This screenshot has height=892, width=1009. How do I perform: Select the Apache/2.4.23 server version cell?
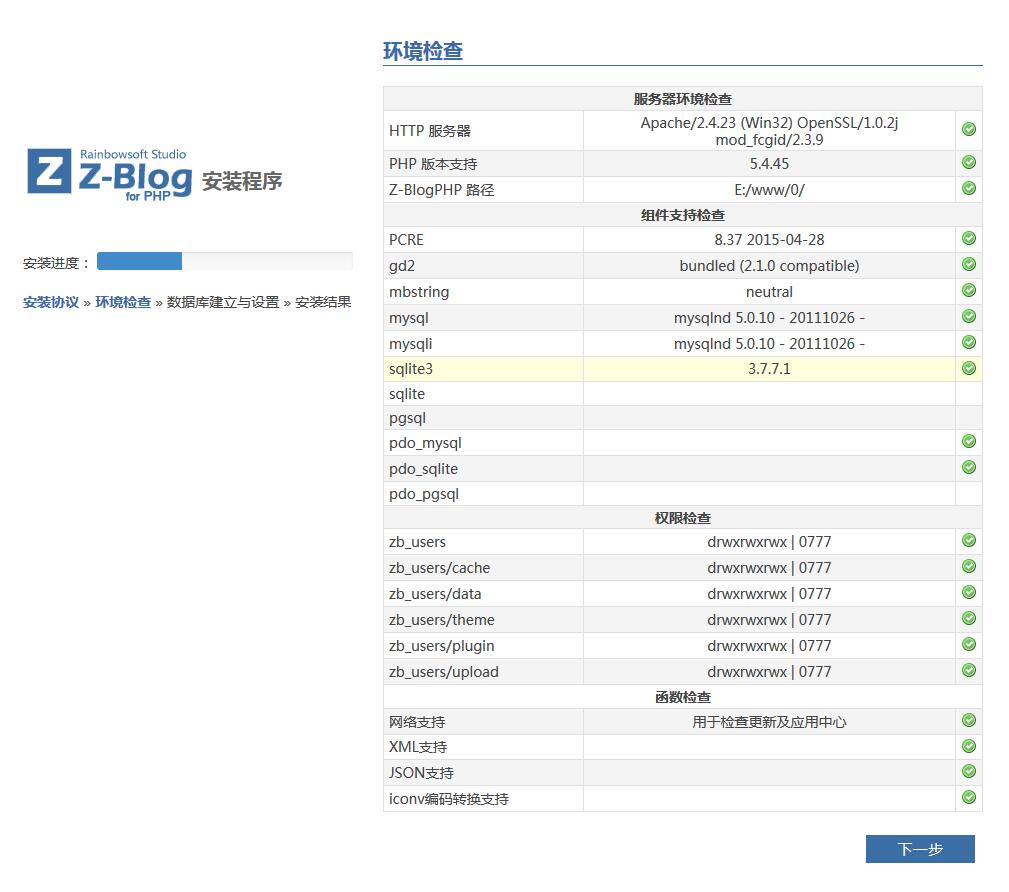(769, 131)
